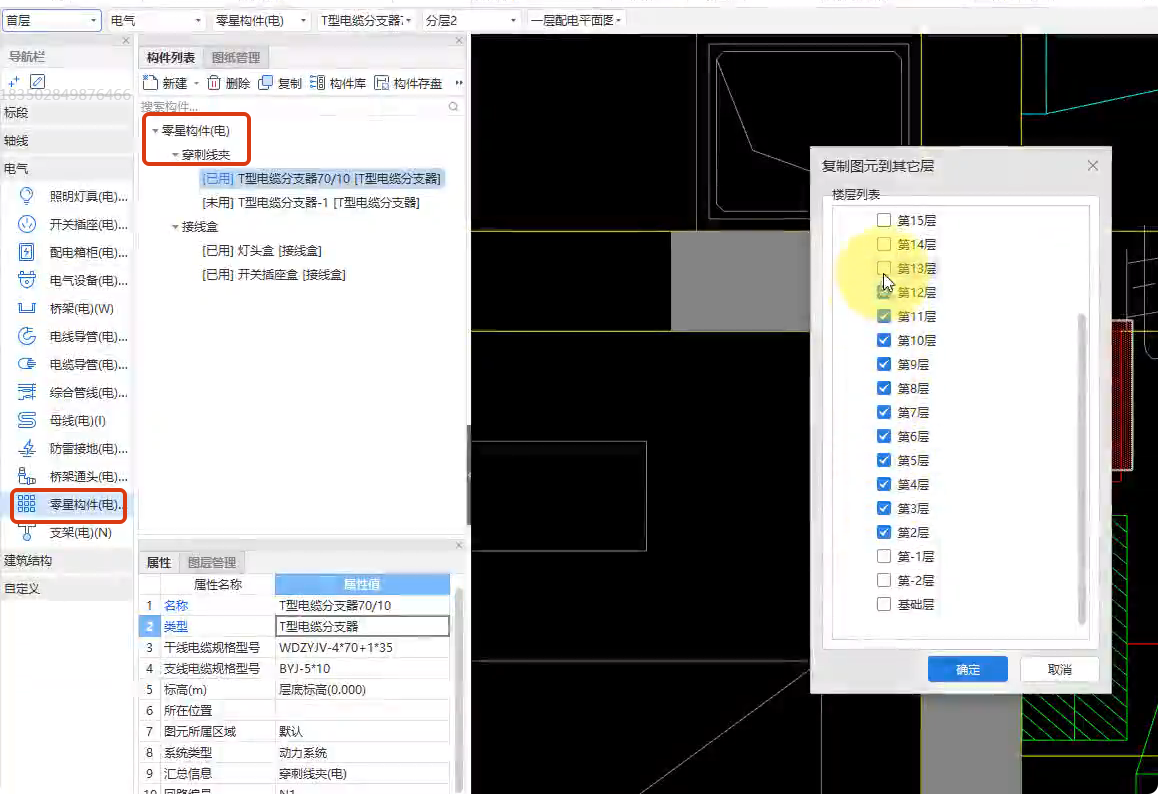Select the 防雷接地(电) lightning grounding icon
Image resolution: width=1158 pixels, height=794 pixels.
tap(27, 448)
